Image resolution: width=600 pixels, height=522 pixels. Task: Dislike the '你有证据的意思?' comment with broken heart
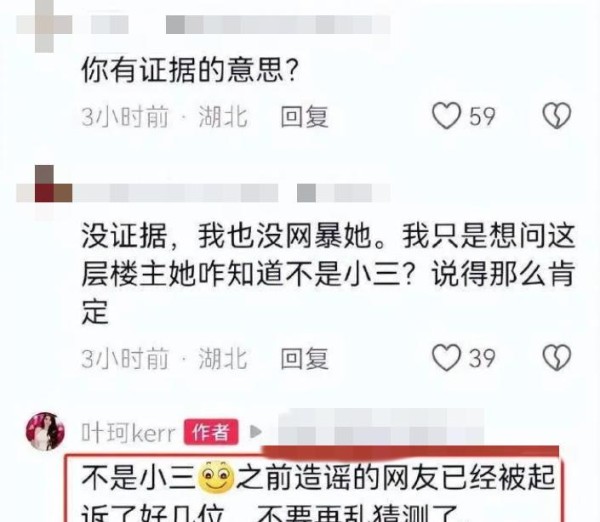pyautogui.click(x=557, y=116)
